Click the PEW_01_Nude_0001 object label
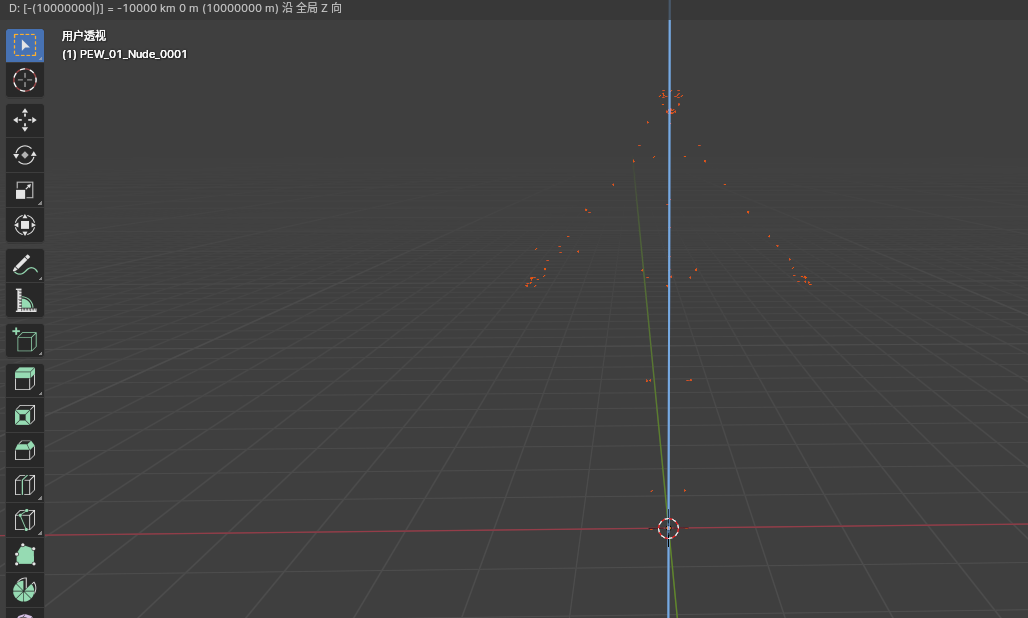Viewport: 1028px width, 618px height. (125, 54)
